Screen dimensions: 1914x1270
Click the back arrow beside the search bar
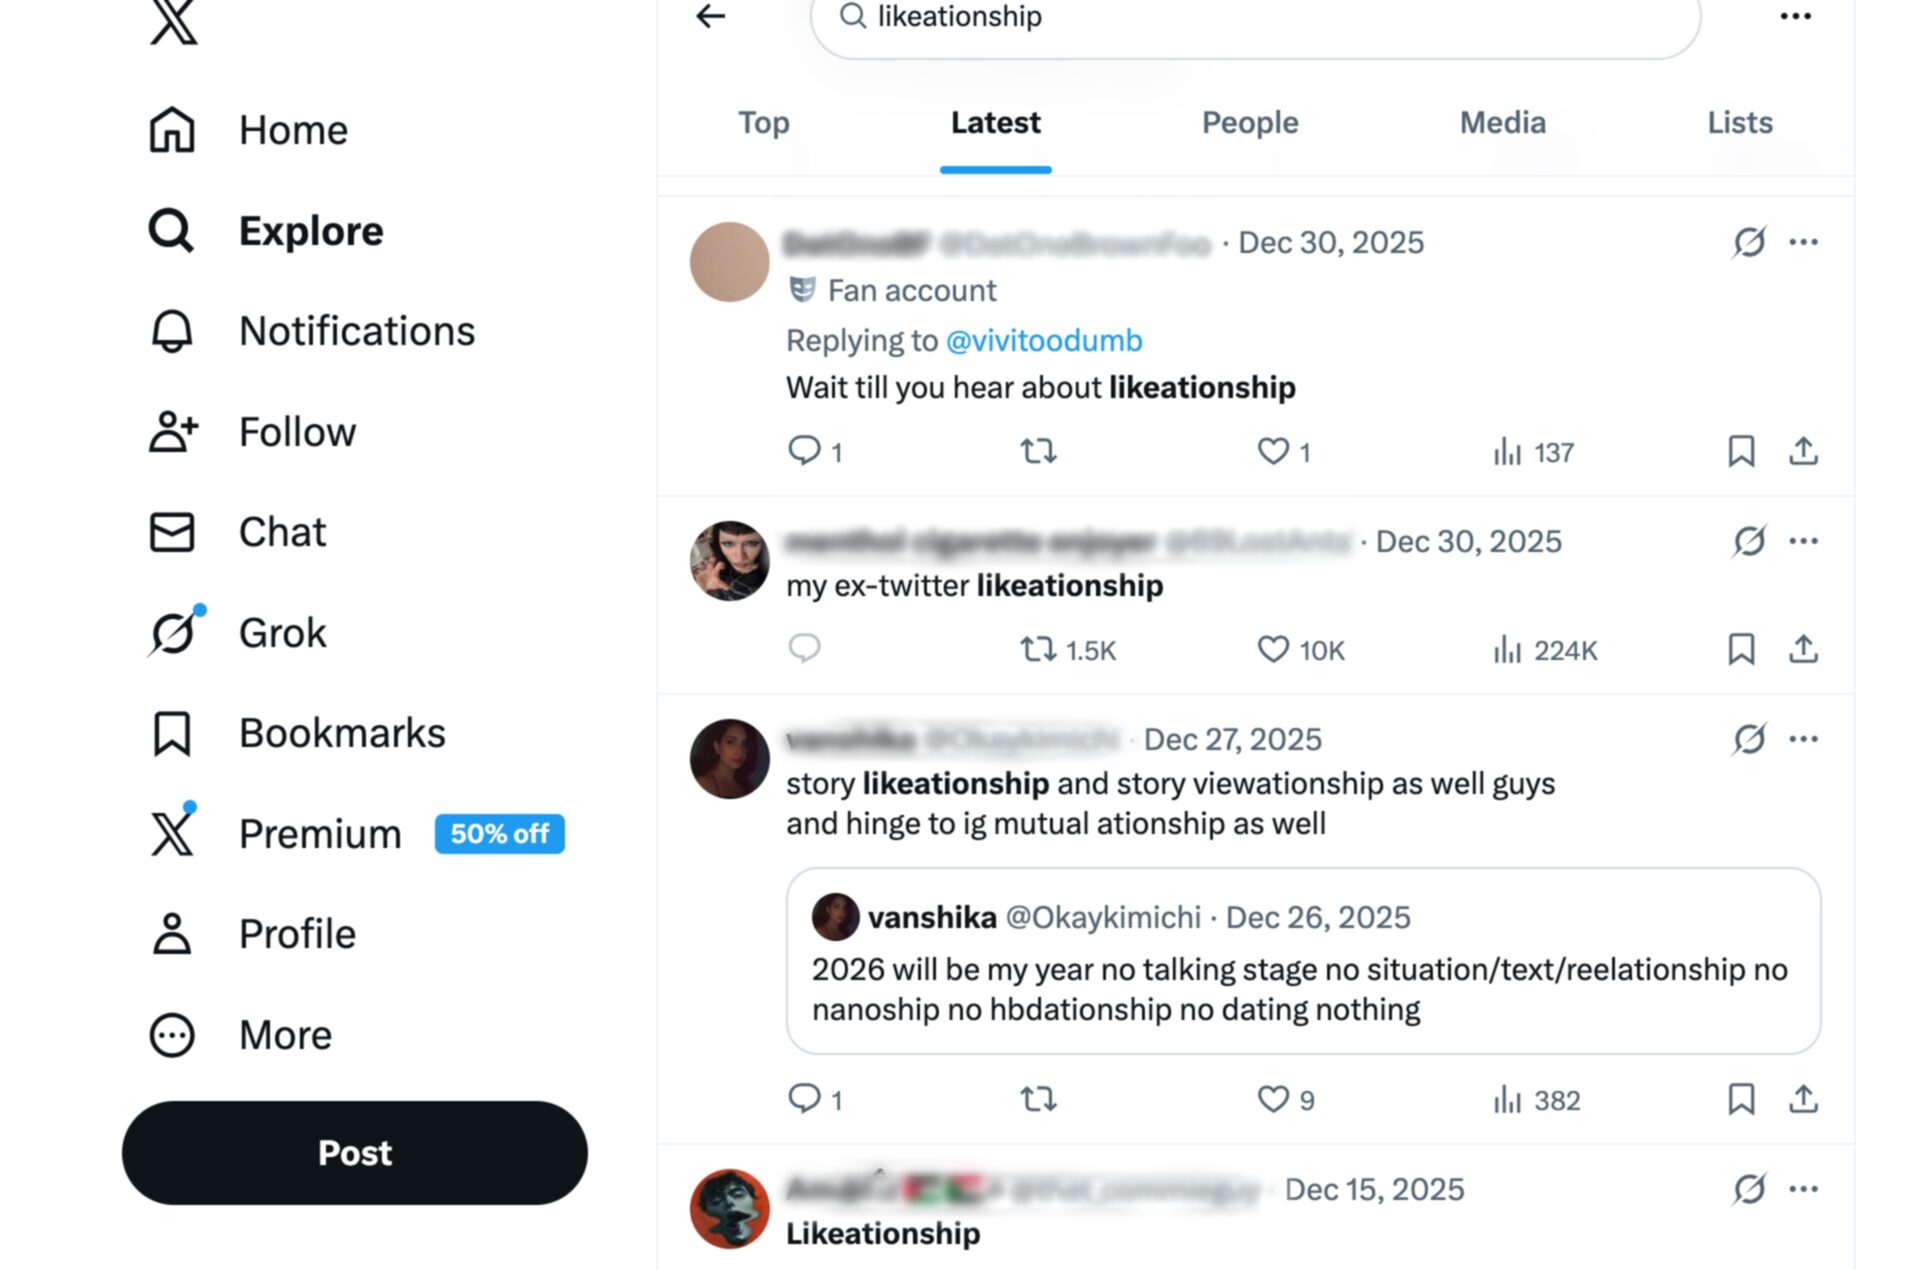click(x=710, y=16)
